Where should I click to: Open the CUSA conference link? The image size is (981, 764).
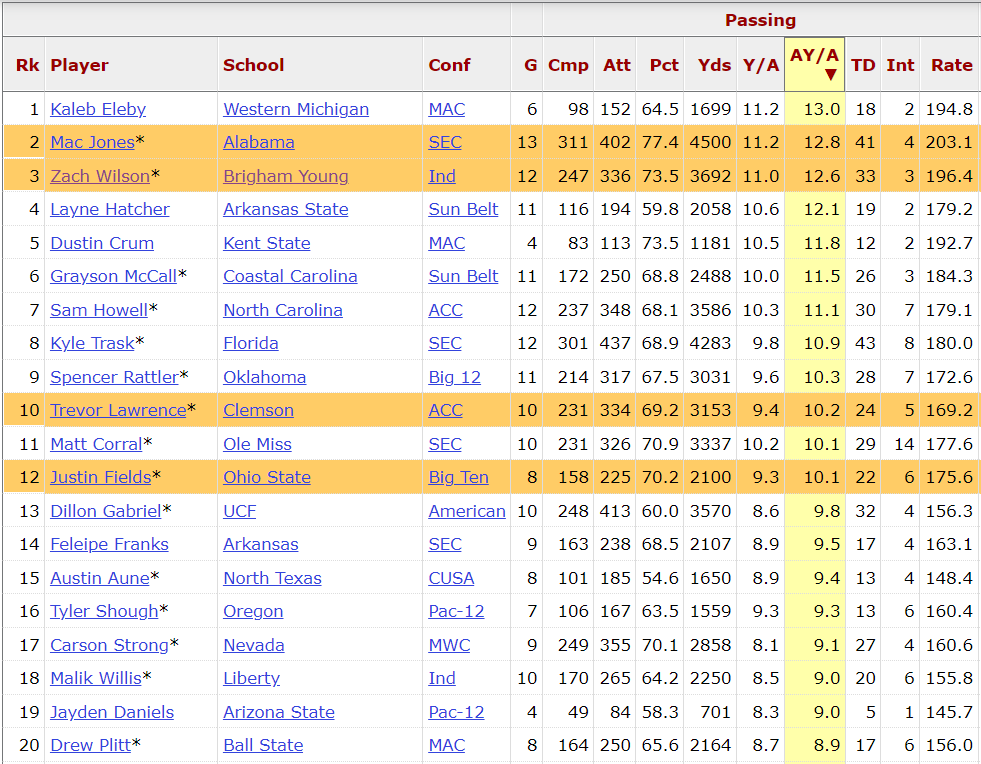point(451,578)
